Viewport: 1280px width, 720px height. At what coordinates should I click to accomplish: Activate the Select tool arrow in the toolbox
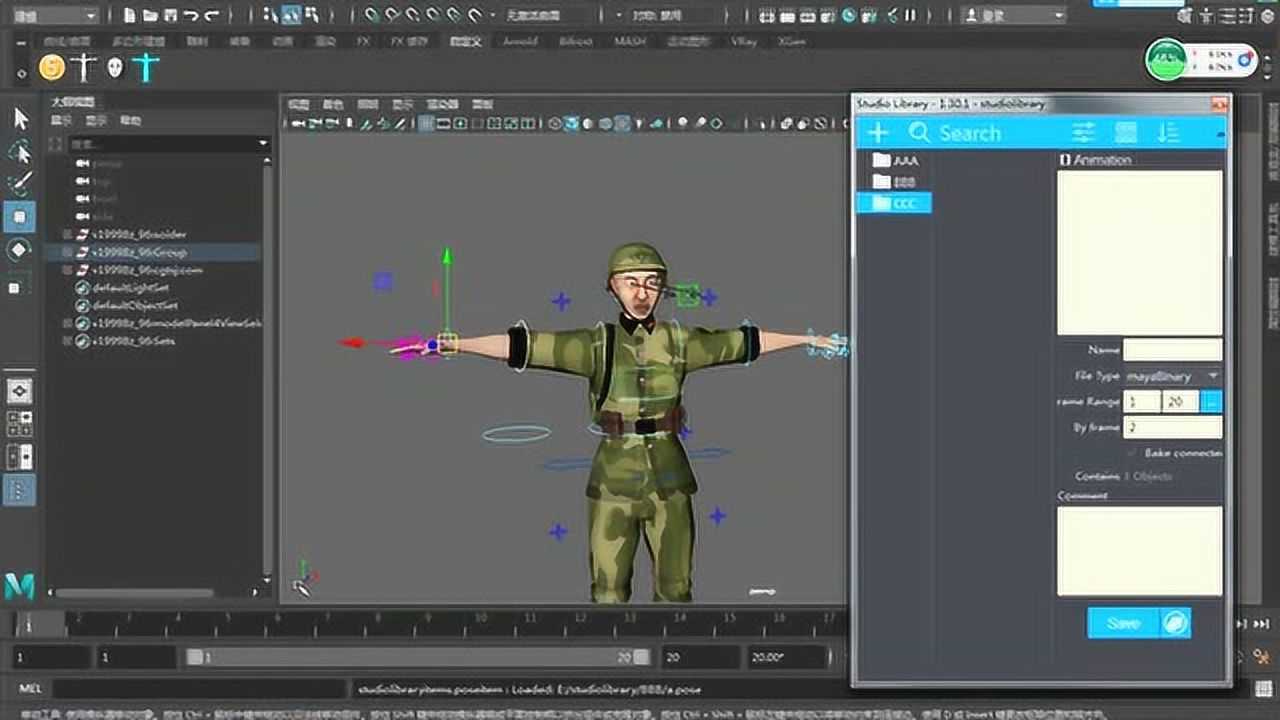19,118
